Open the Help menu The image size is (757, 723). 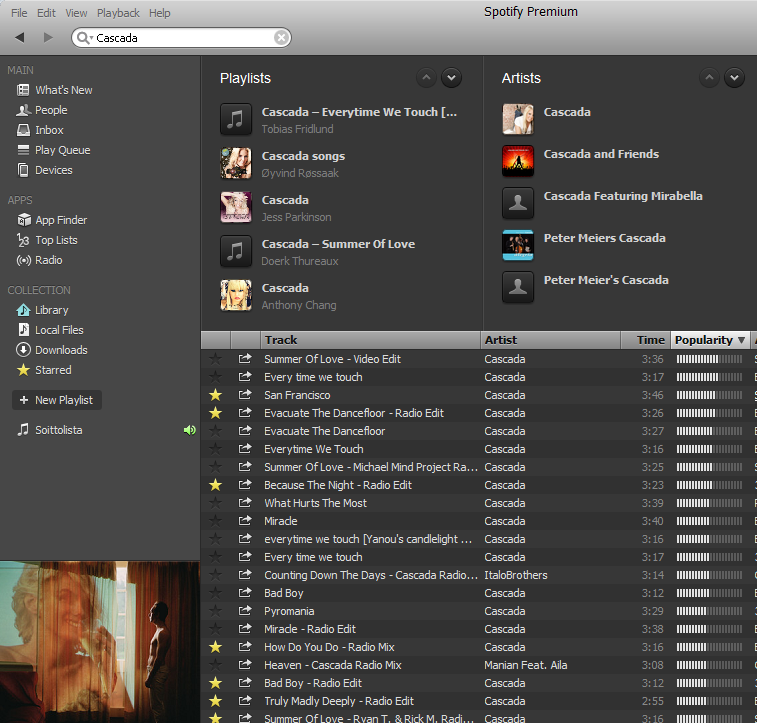click(160, 13)
